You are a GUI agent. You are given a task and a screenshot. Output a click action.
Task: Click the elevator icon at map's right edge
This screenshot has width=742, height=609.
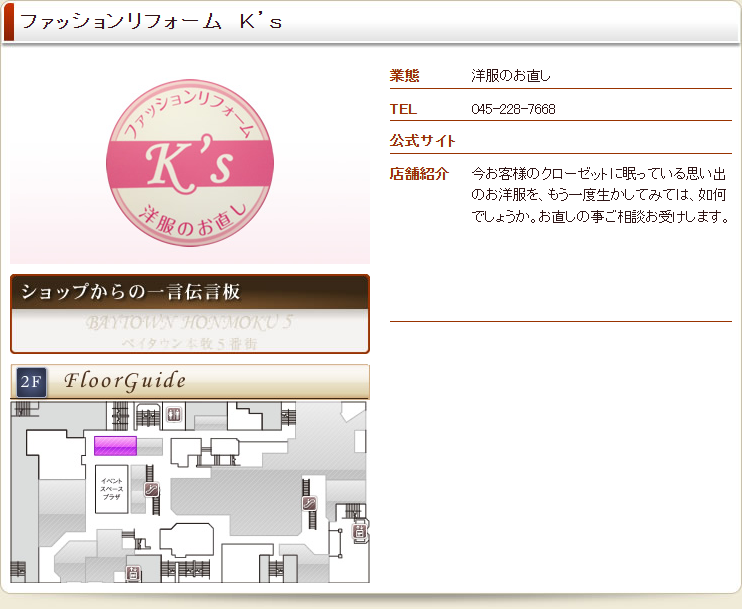(x=360, y=532)
